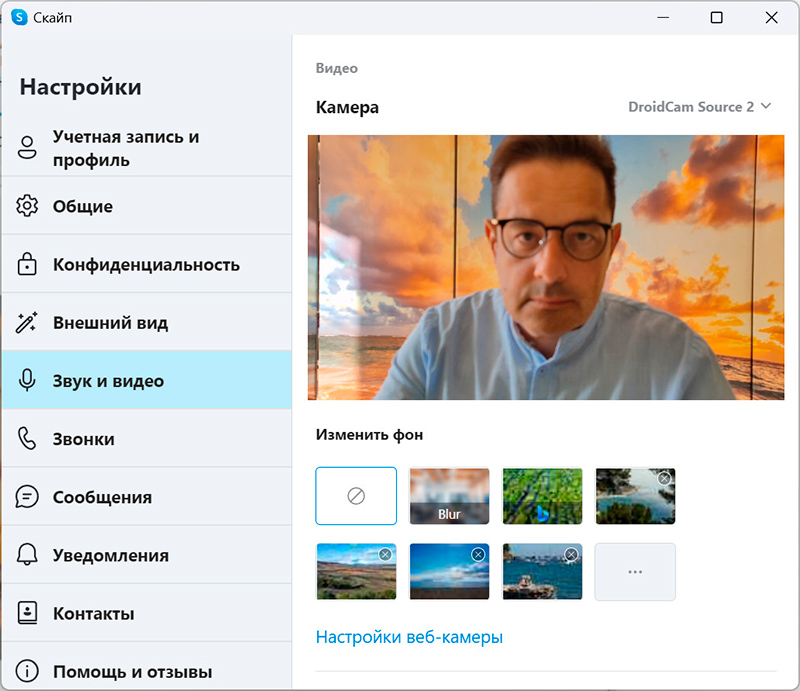Open the DroidCam Source 2 camera dropdown
The height and width of the screenshot is (691, 800).
click(700, 107)
